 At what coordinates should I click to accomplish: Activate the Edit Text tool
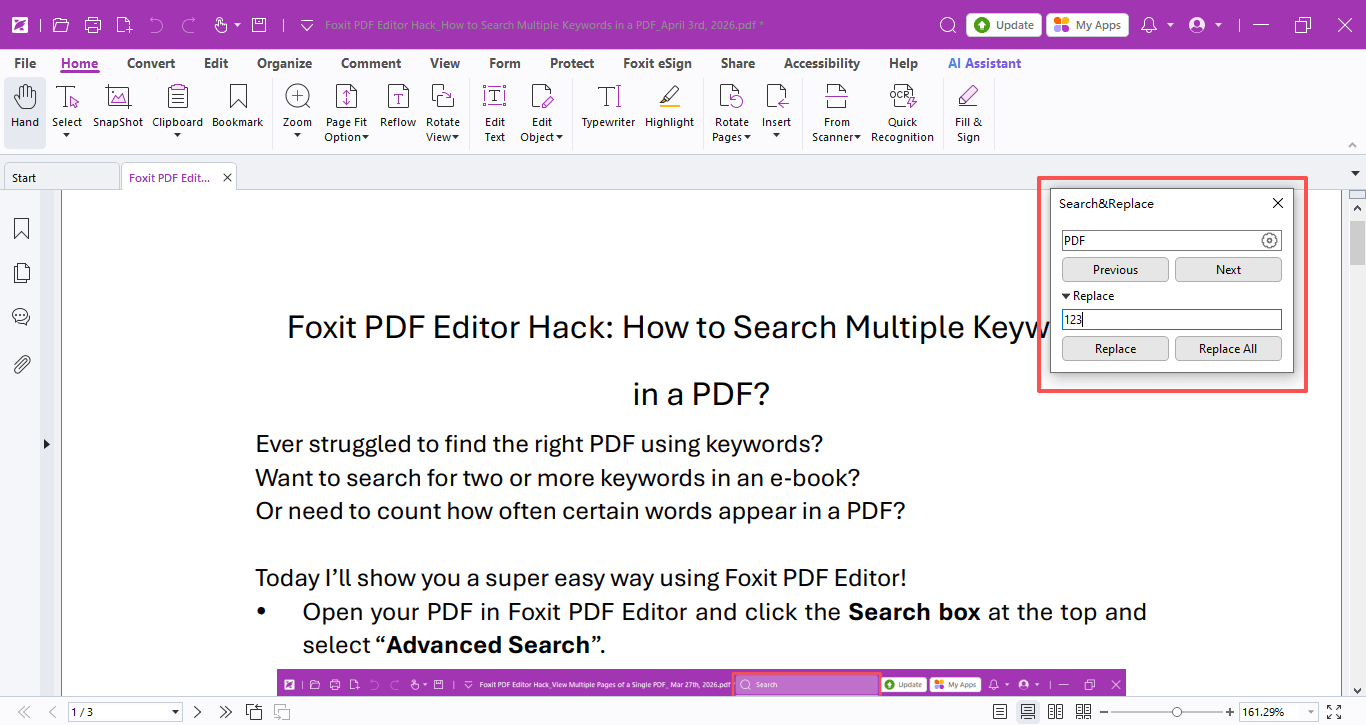pos(495,114)
